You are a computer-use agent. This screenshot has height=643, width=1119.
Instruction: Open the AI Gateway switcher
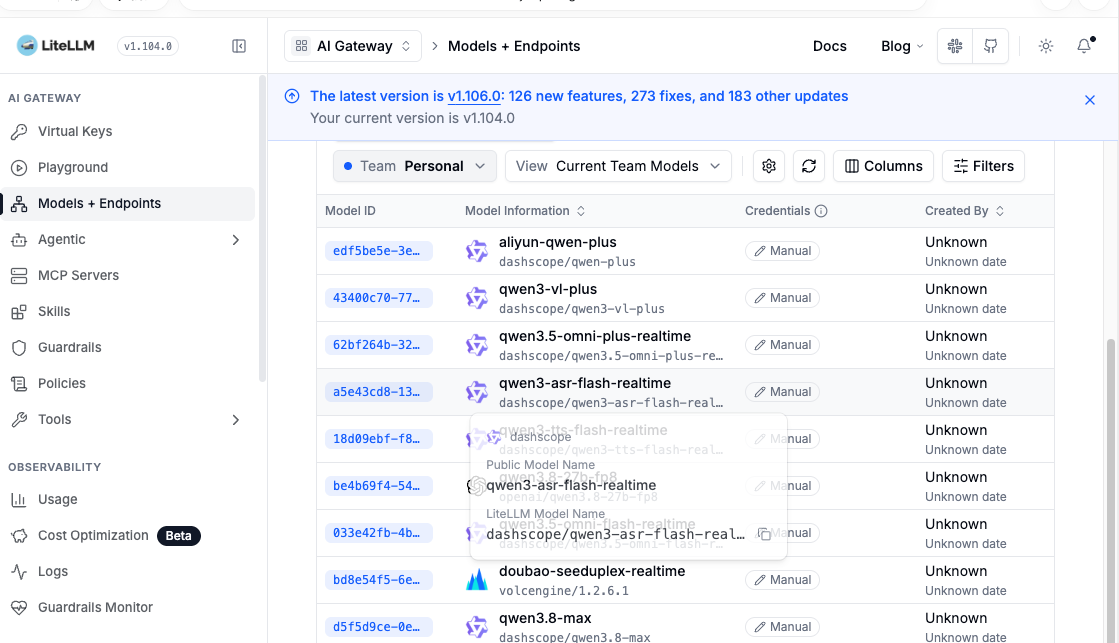[353, 46]
